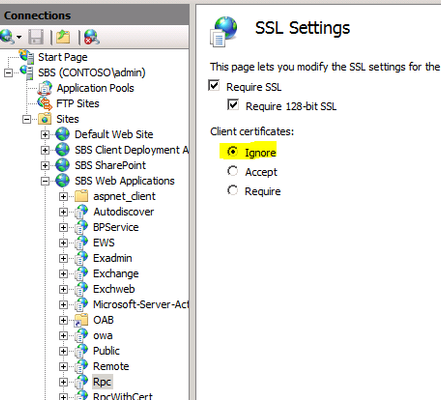Image resolution: width=441 pixels, height=400 pixels.
Task: Toggle the Require 128-bit SSL checkbox
Action: coord(233,105)
